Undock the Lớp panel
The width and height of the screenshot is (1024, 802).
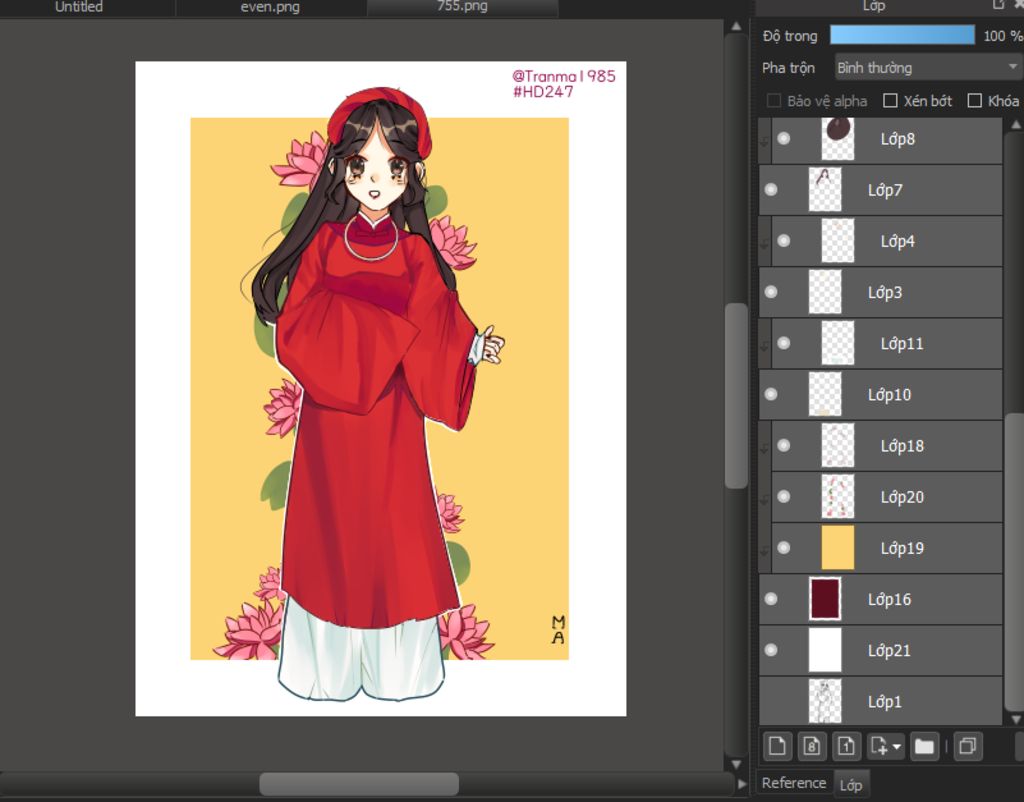coord(997,5)
